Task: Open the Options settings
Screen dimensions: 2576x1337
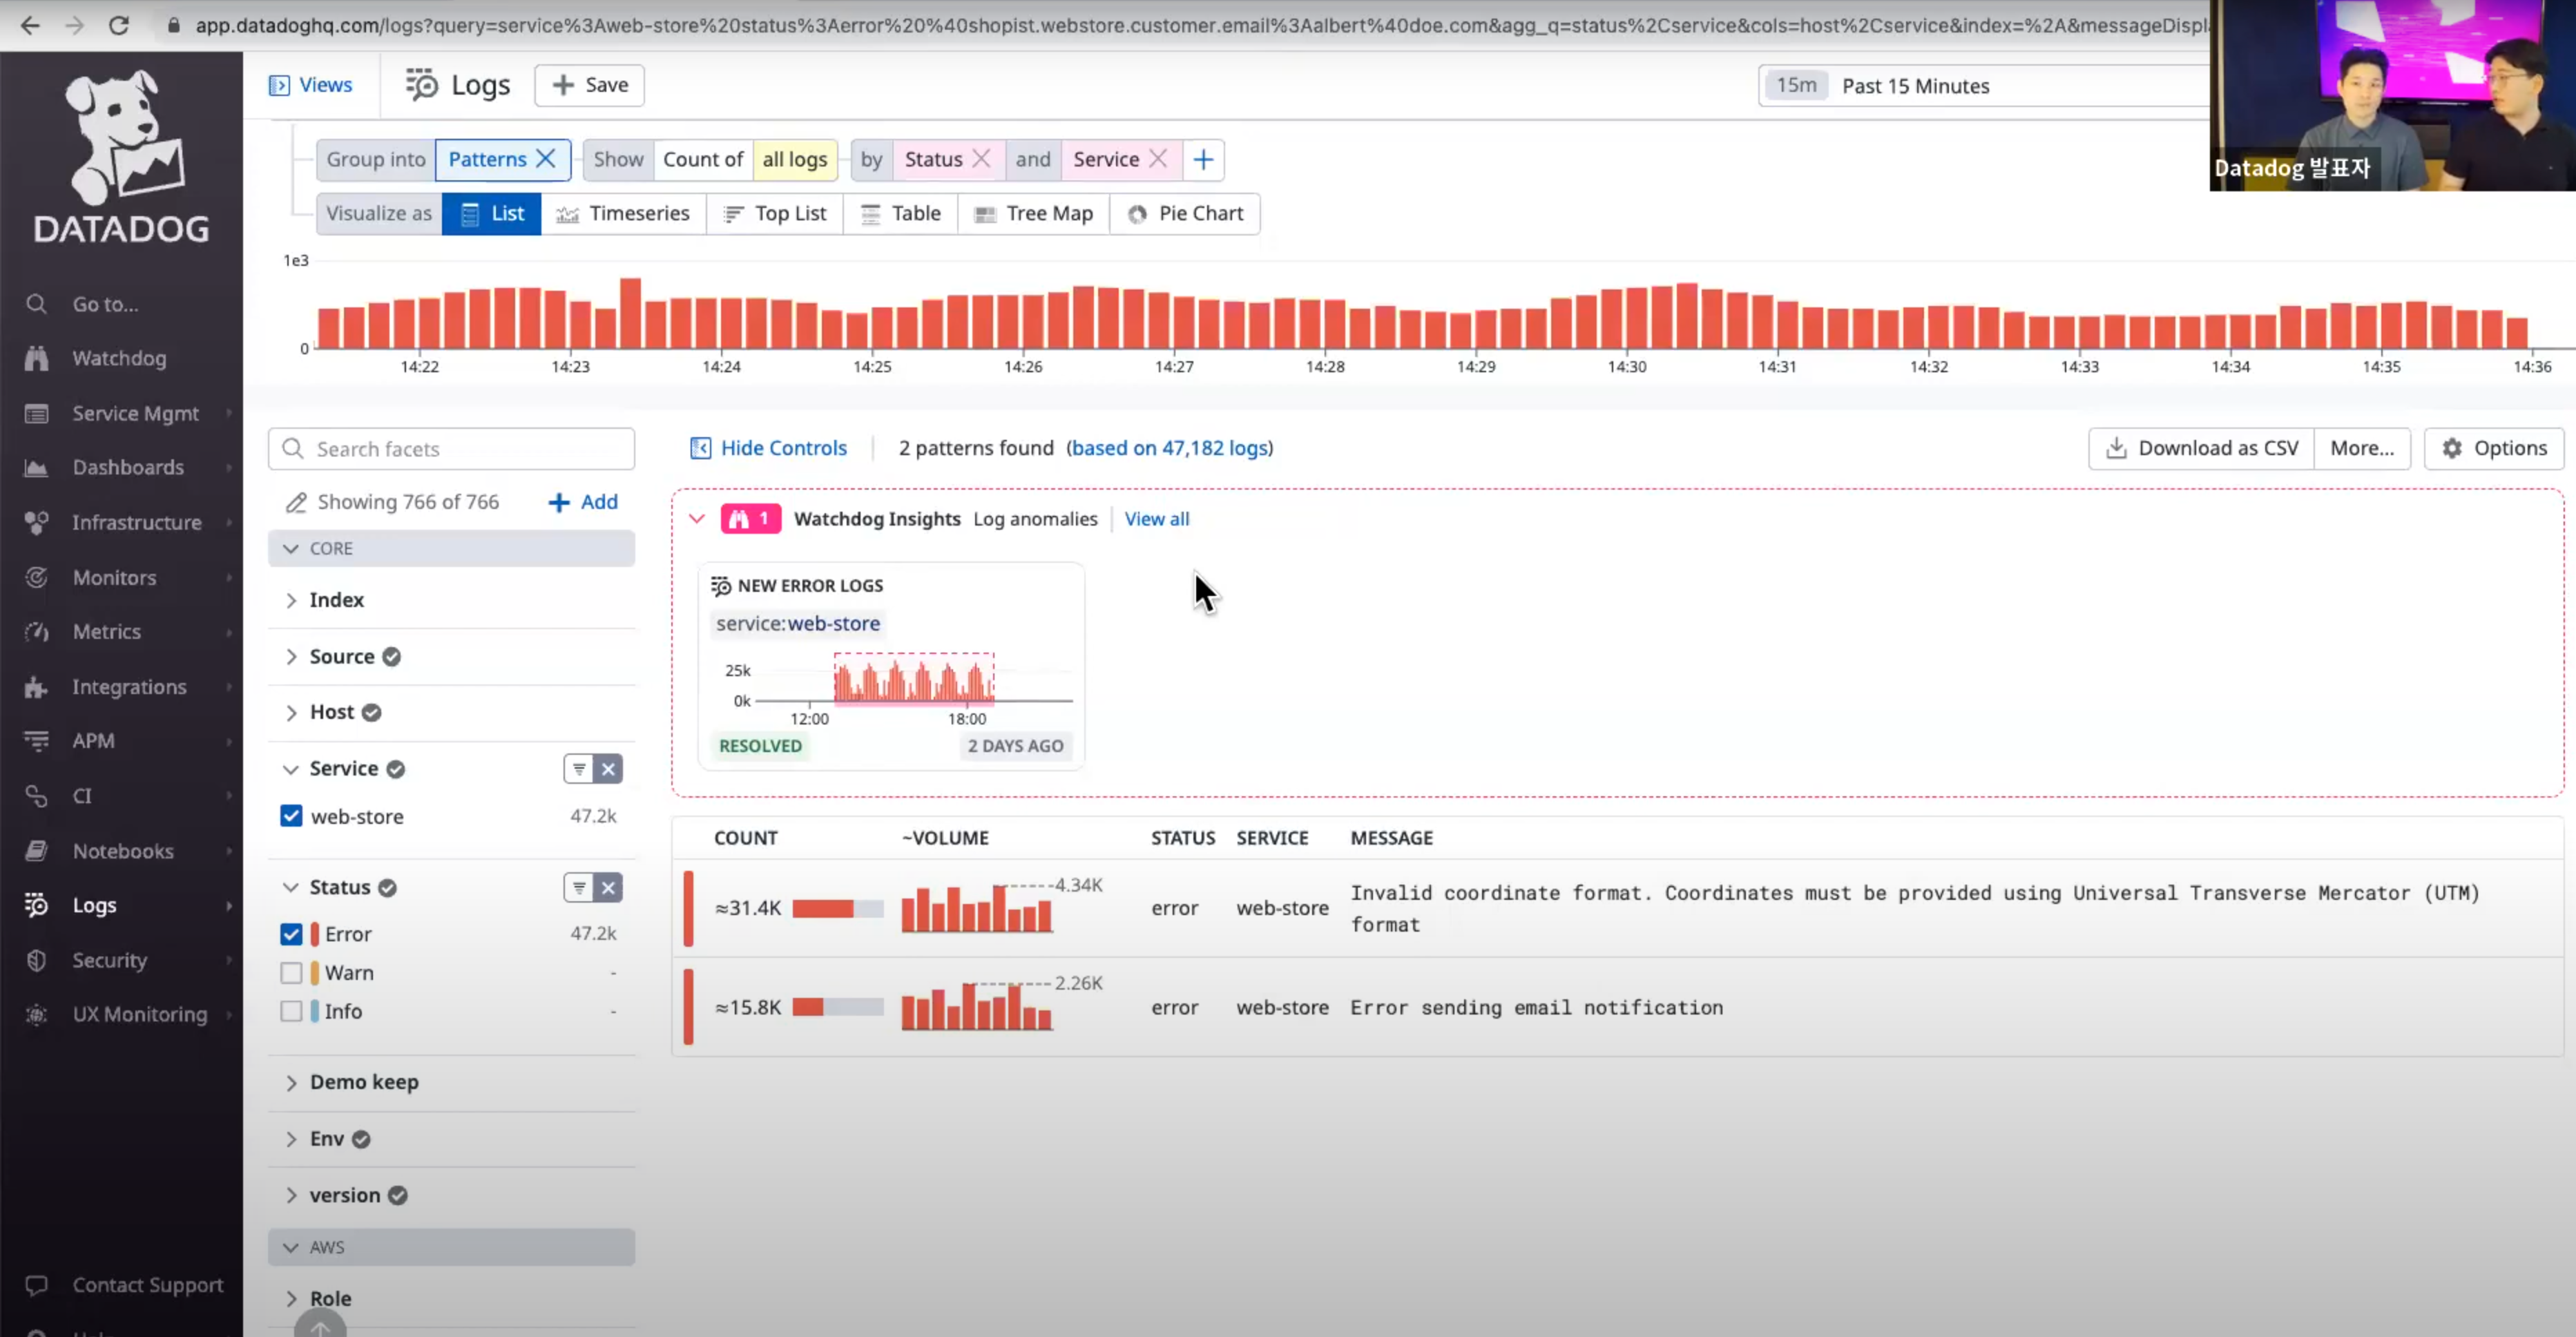Action: (2494, 448)
